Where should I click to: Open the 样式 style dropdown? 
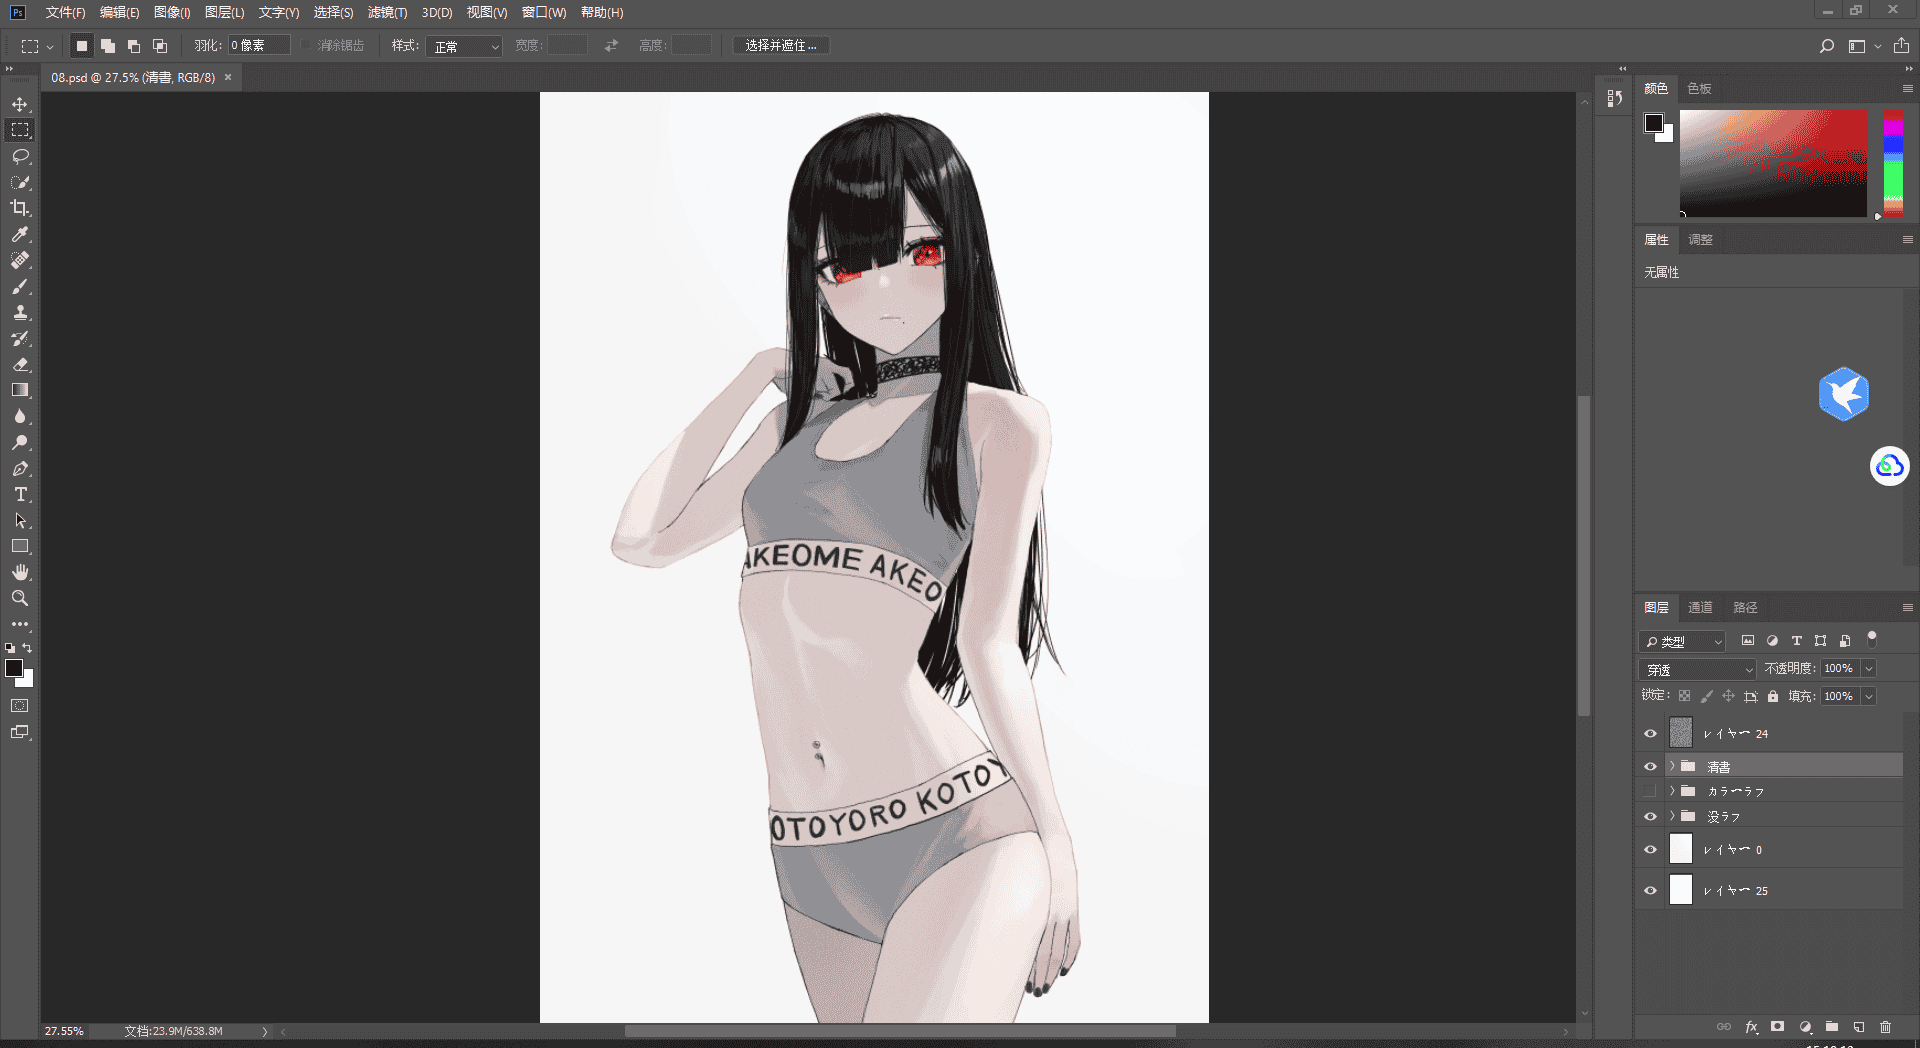point(464,46)
